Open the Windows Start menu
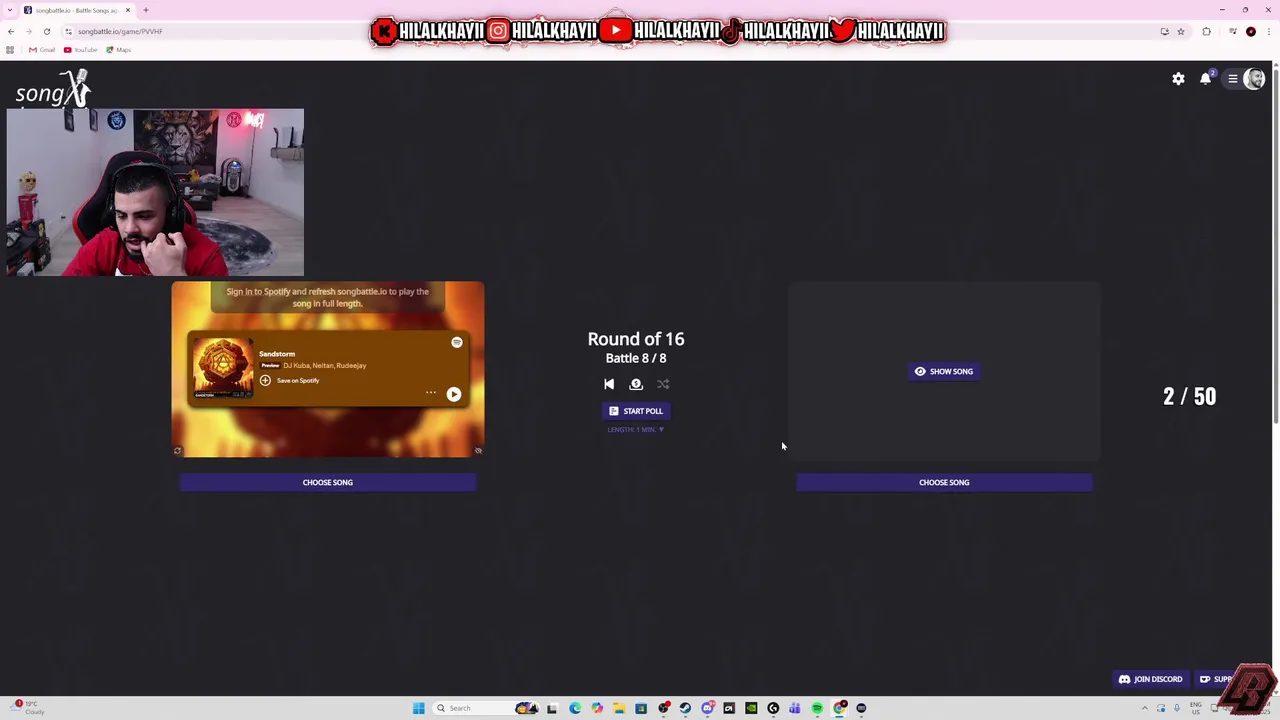The width and height of the screenshot is (1280, 720). 418,708
